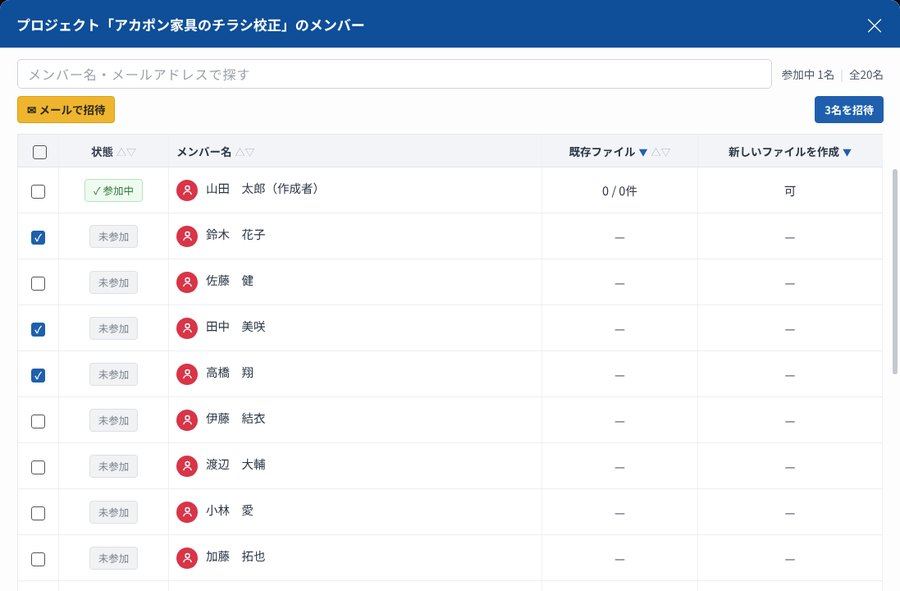Click the avatar icon of 伊藤 結衣
Screen dimensions: 900x591
pyautogui.click(x=187, y=420)
